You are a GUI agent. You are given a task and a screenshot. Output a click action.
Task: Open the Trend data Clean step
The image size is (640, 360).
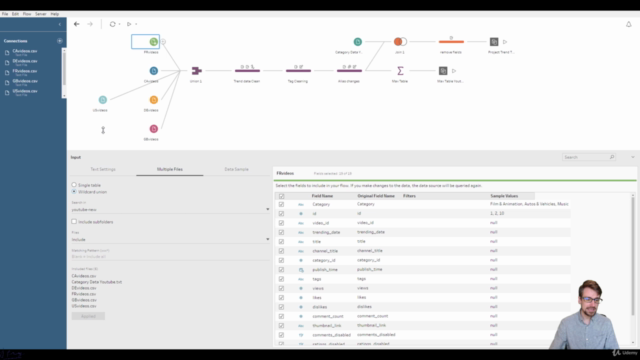[x=247, y=71]
